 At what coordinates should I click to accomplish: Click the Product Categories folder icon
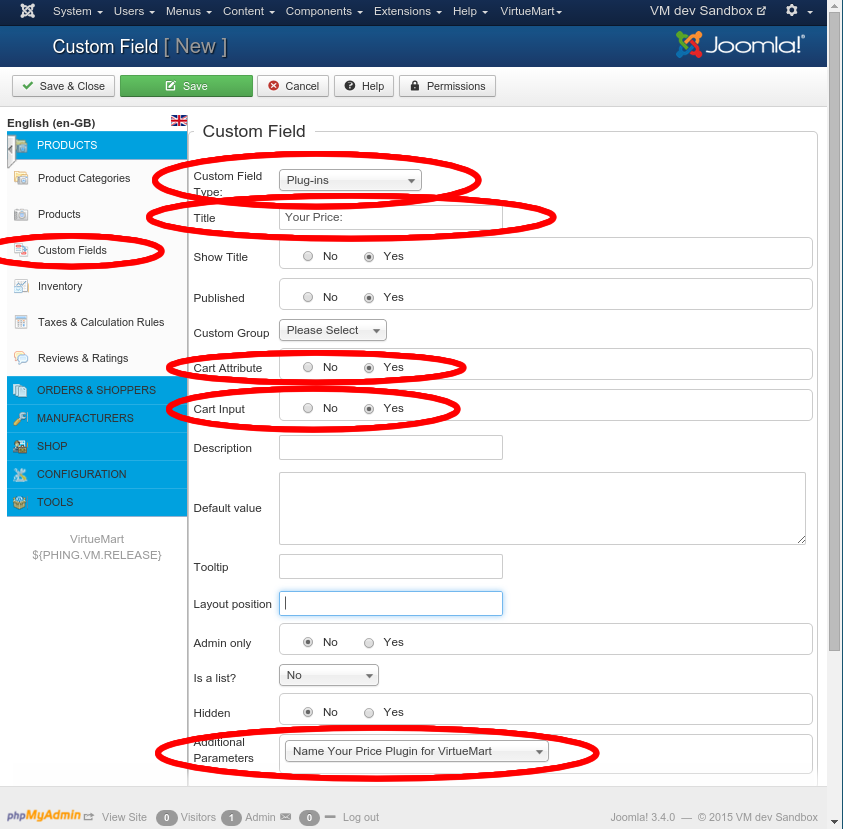(21, 178)
